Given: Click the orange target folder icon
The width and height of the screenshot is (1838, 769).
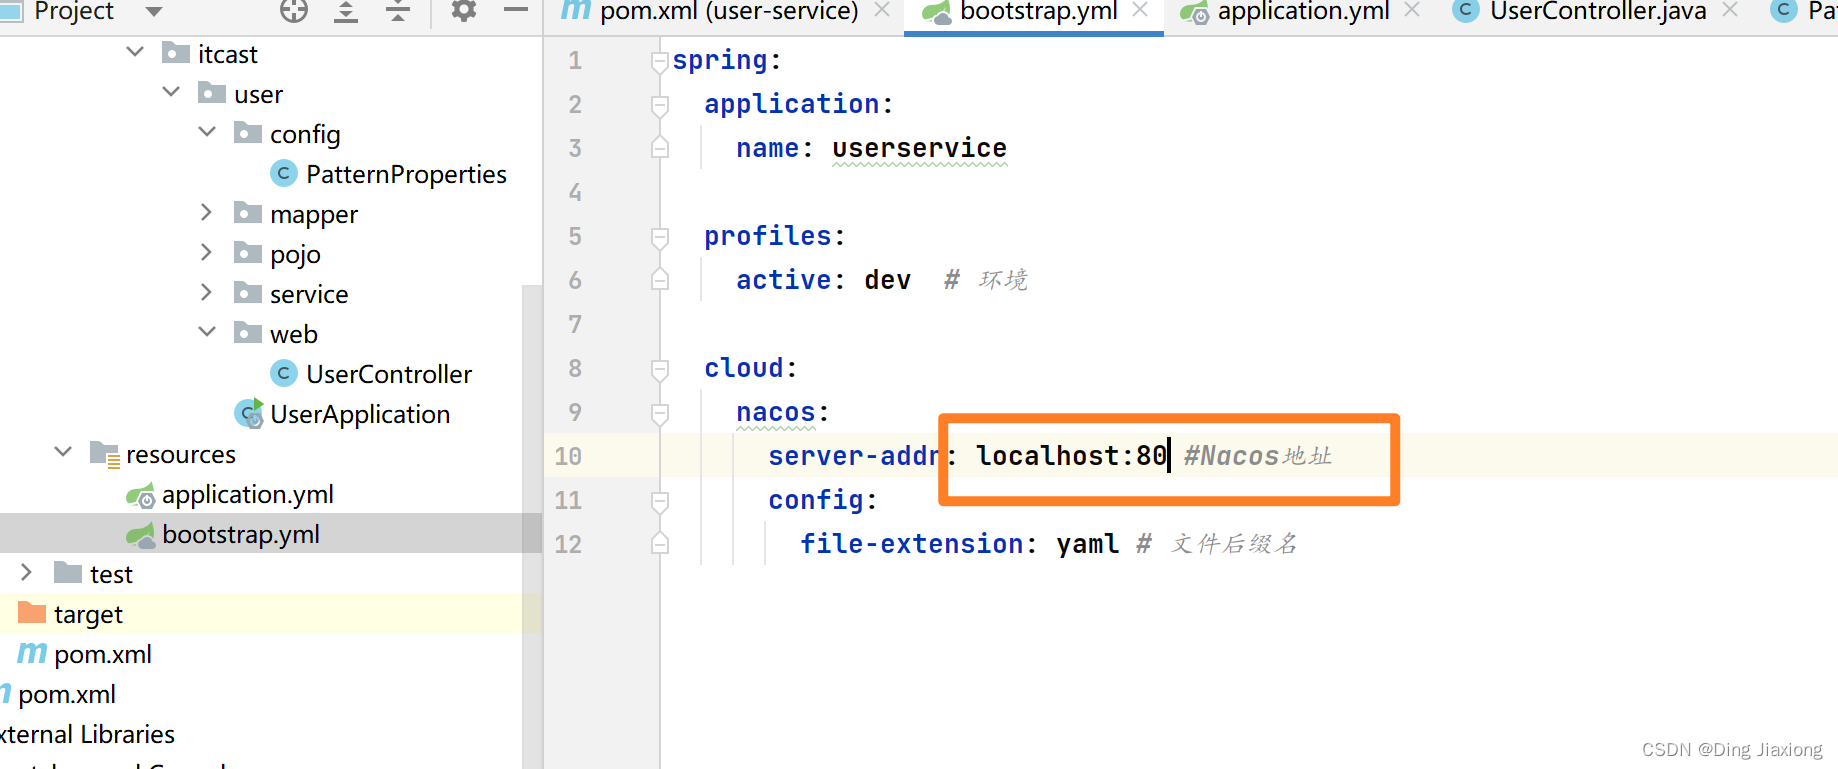Looking at the screenshot, I should point(32,613).
